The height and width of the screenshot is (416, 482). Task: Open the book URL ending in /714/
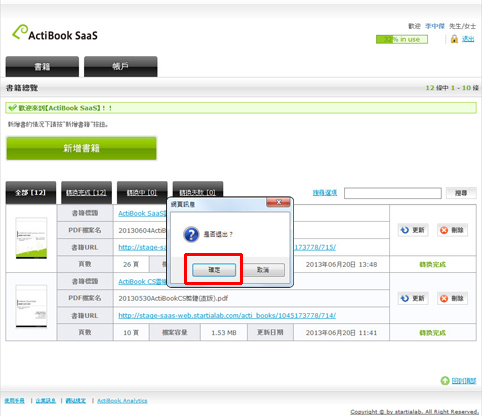(x=227, y=315)
